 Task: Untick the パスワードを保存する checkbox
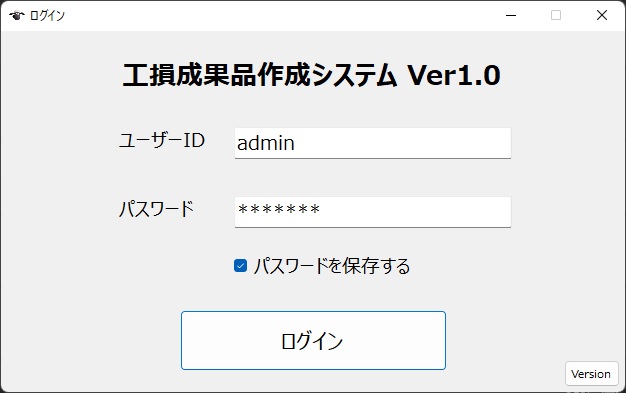(240, 265)
